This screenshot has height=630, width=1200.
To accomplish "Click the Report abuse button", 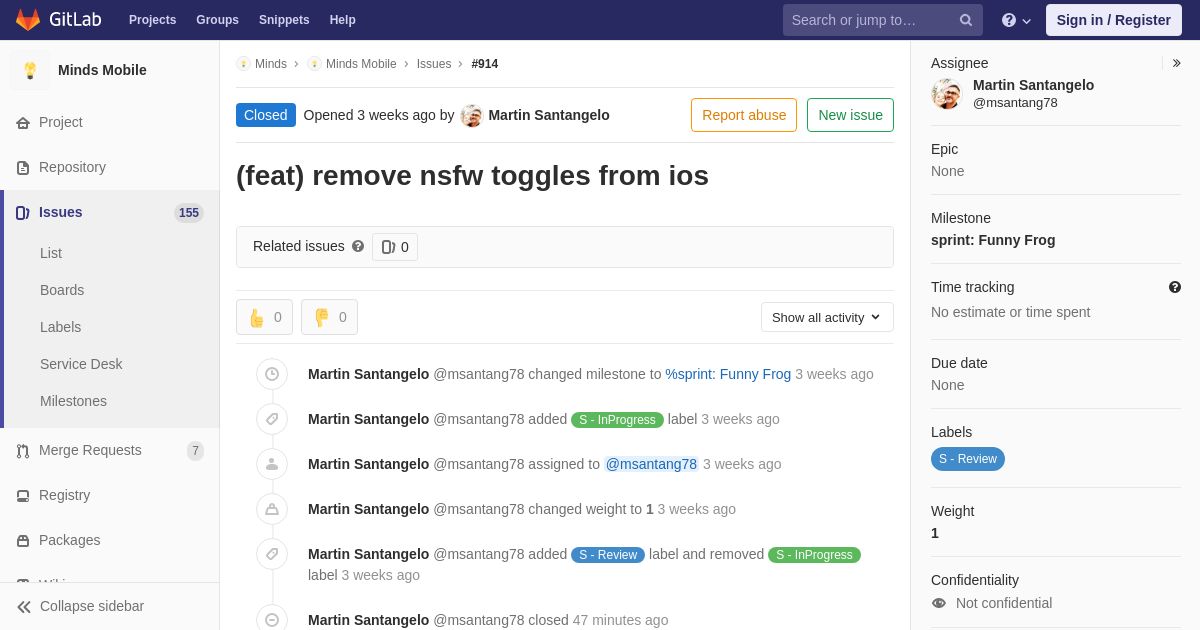I will (x=744, y=115).
